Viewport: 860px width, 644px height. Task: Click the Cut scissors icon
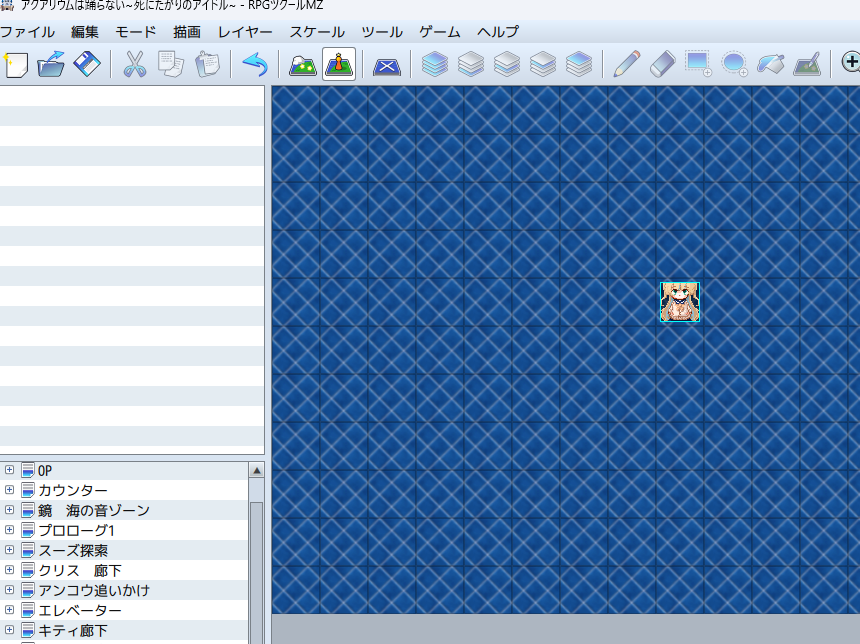click(x=134, y=65)
